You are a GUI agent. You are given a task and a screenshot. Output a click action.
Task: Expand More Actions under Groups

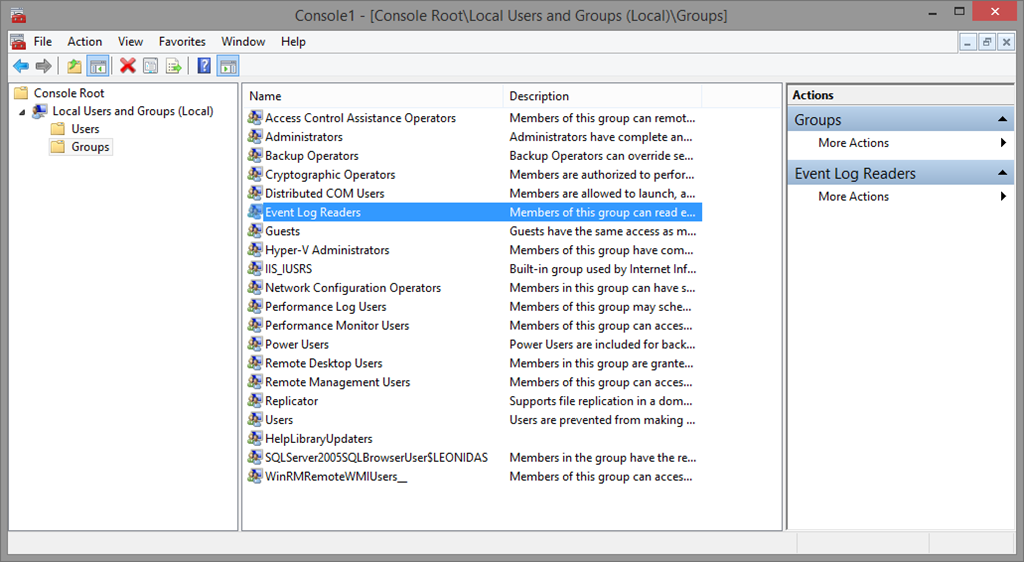click(1002, 143)
